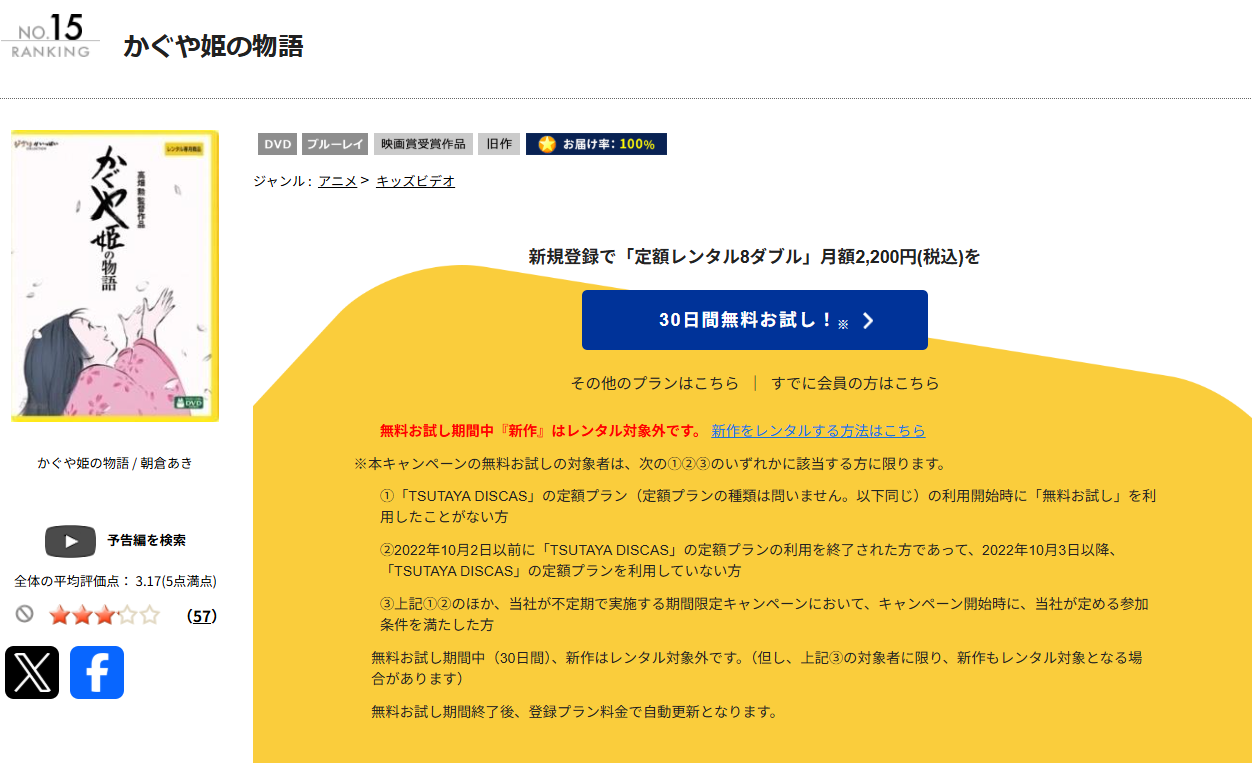Rate with the fifth star
Image resolution: width=1252 pixels, height=764 pixels.
pos(150,615)
